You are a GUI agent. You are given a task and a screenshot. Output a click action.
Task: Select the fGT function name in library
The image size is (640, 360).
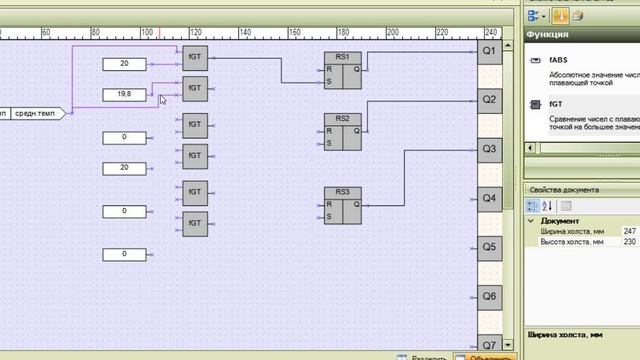tap(556, 104)
